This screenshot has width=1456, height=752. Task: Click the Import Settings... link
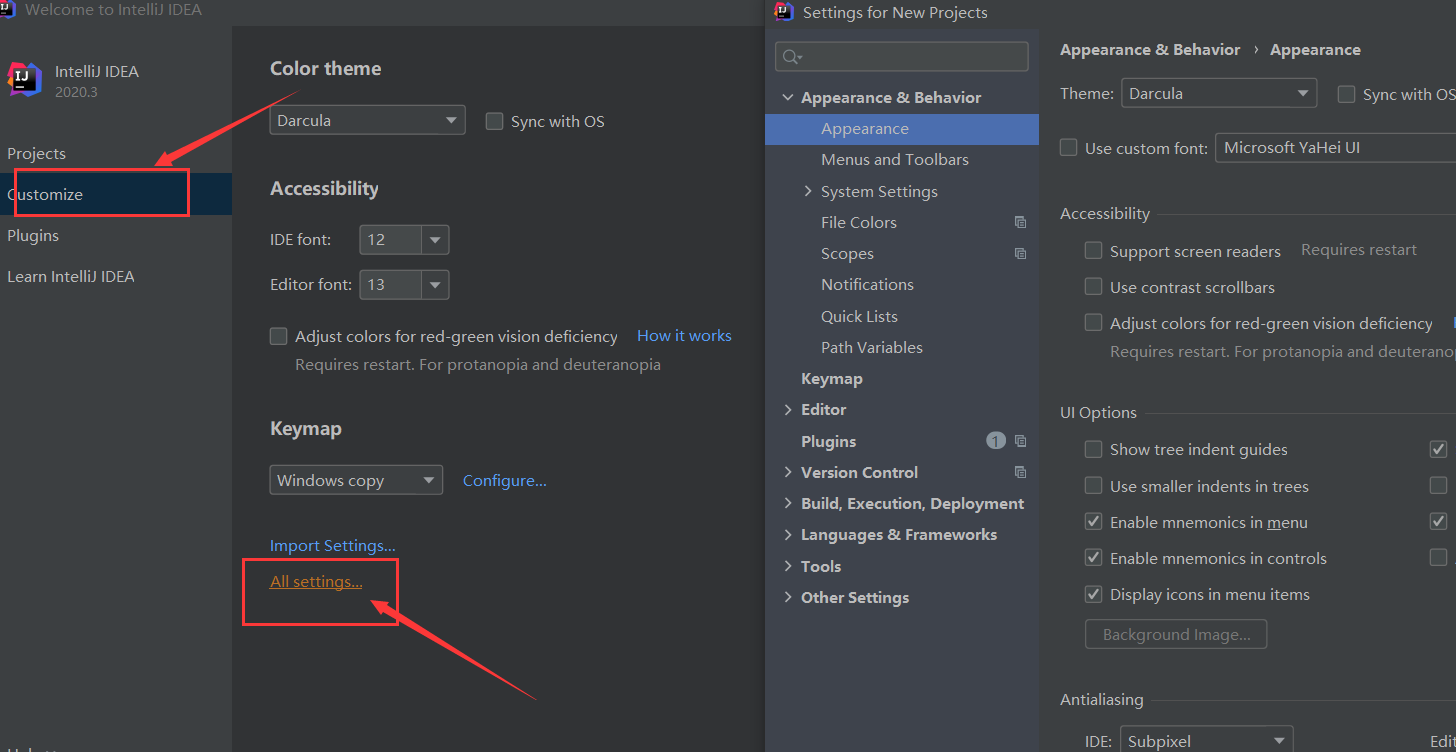pos(333,546)
